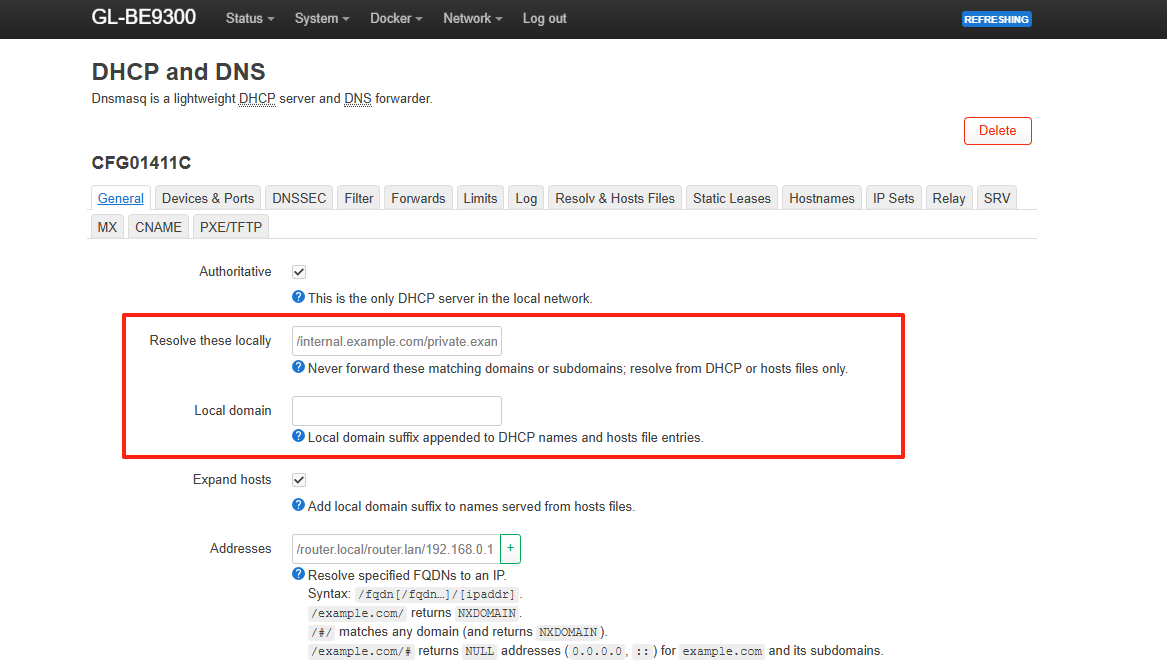The image size is (1167, 667).
Task: Open the Static Leases tab
Action: click(x=732, y=198)
